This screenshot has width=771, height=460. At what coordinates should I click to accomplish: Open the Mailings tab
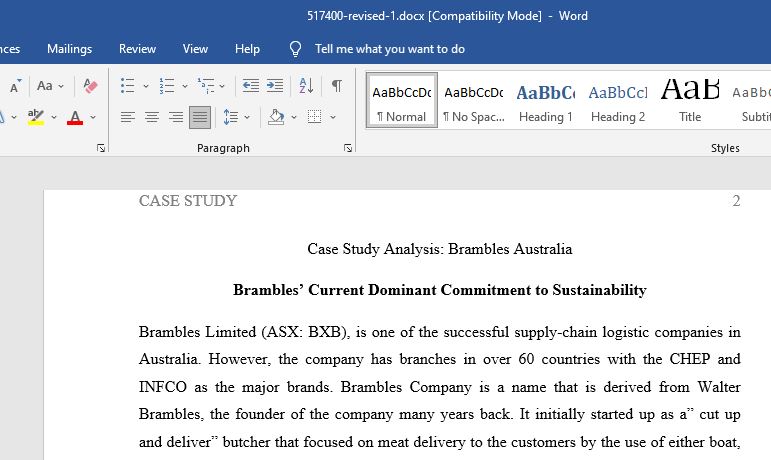click(69, 49)
